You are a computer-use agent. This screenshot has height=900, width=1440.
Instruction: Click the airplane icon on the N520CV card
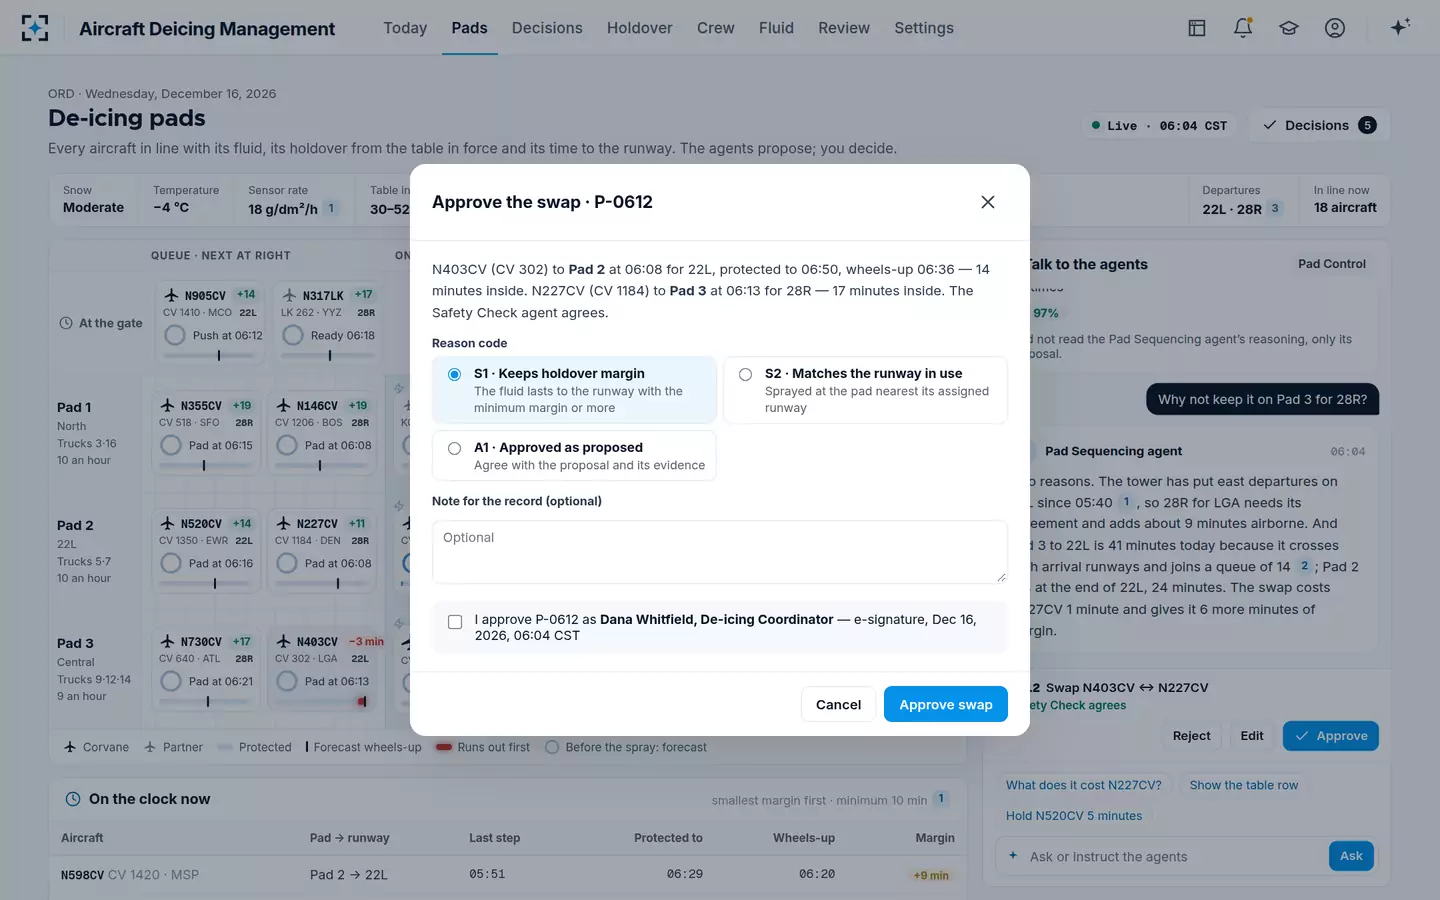point(168,523)
